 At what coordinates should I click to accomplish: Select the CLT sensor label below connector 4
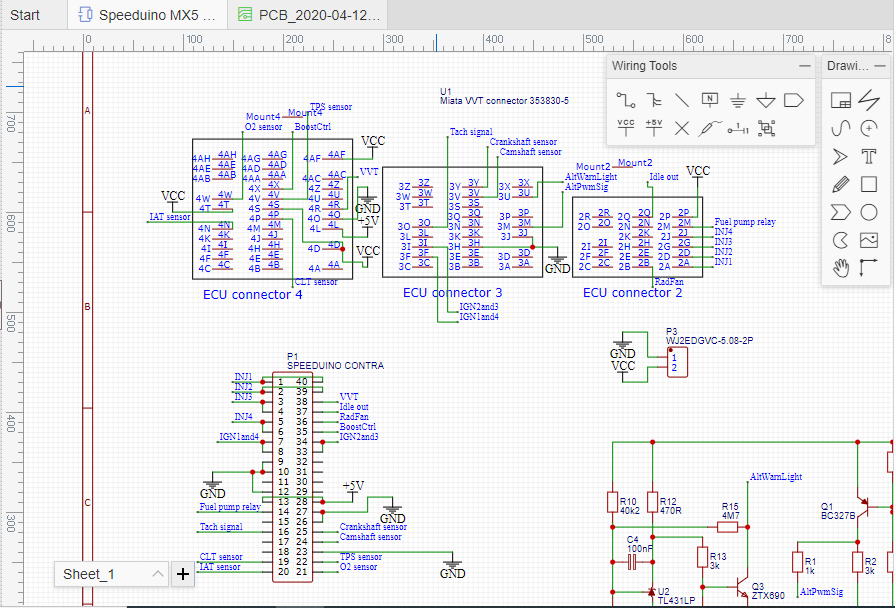click(x=316, y=282)
